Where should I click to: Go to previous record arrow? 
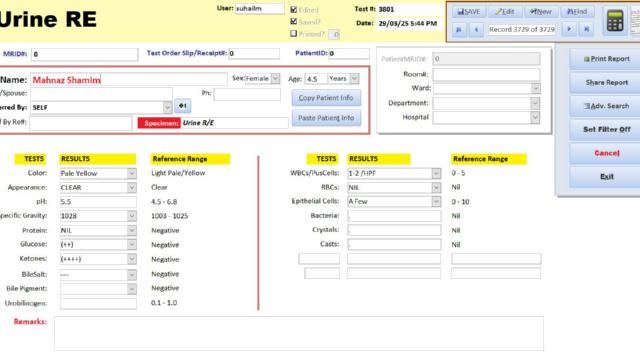point(476,29)
